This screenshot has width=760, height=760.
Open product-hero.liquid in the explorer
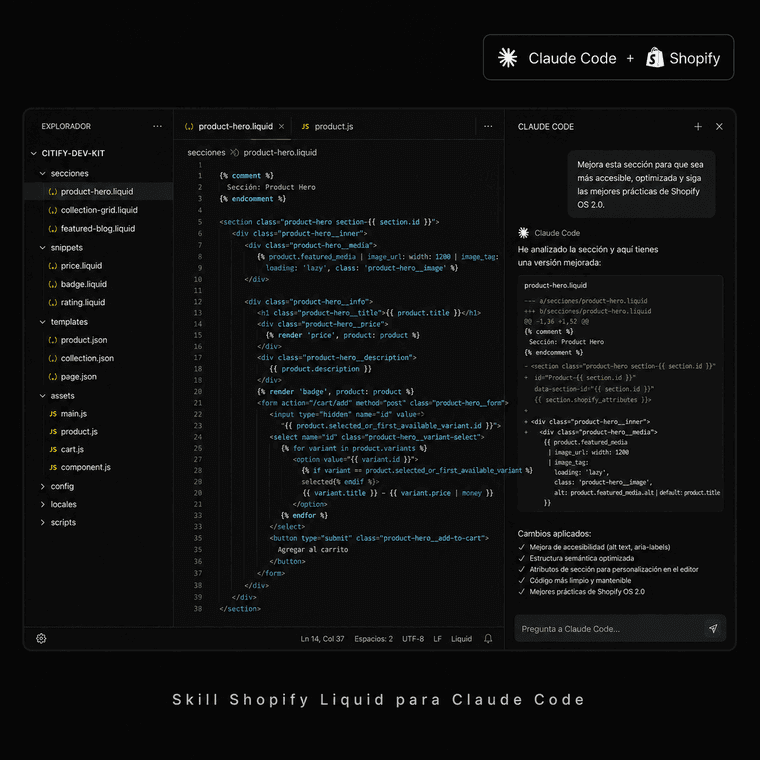point(98,191)
